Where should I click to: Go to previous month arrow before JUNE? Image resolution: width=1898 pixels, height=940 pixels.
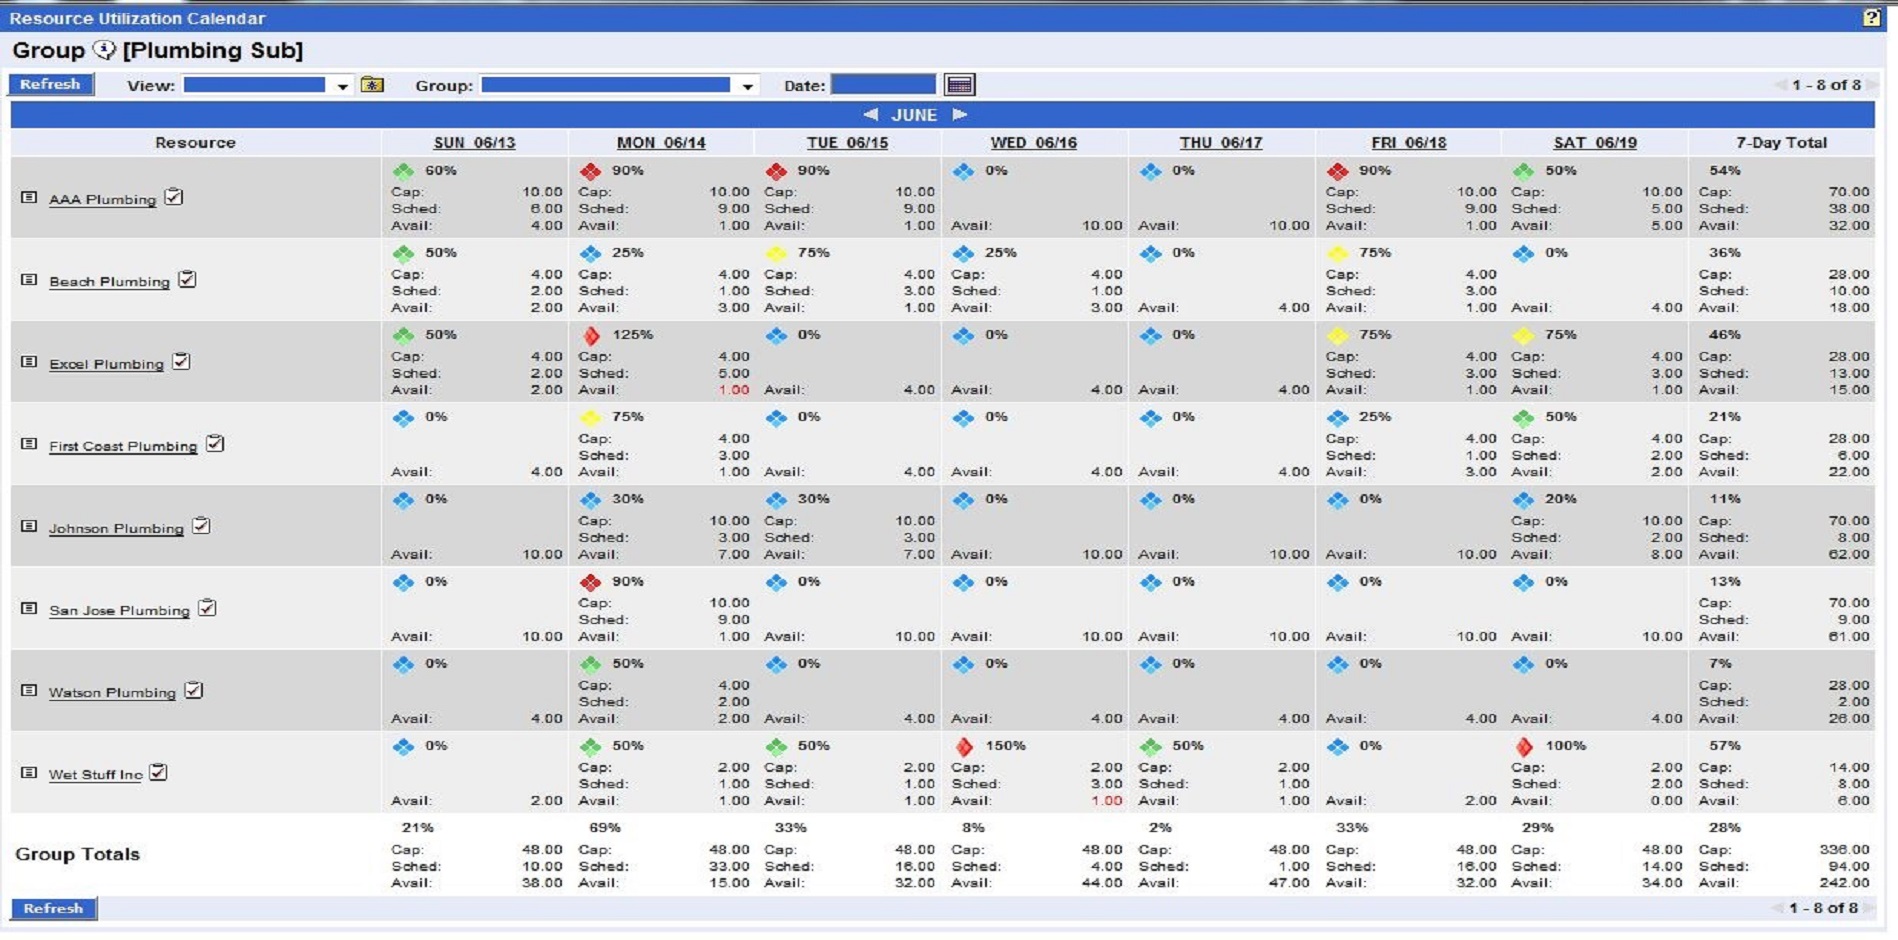[870, 114]
